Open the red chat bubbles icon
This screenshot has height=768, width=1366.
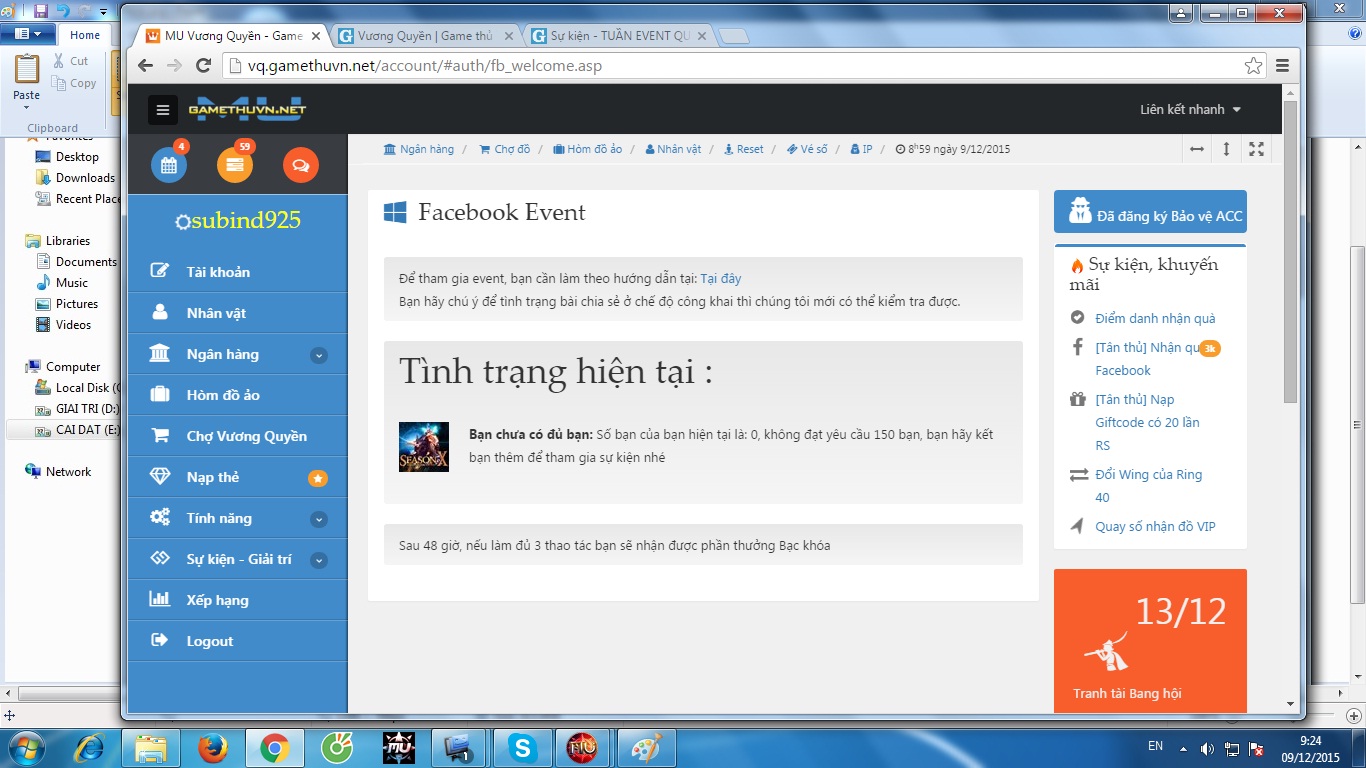[301, 165]
